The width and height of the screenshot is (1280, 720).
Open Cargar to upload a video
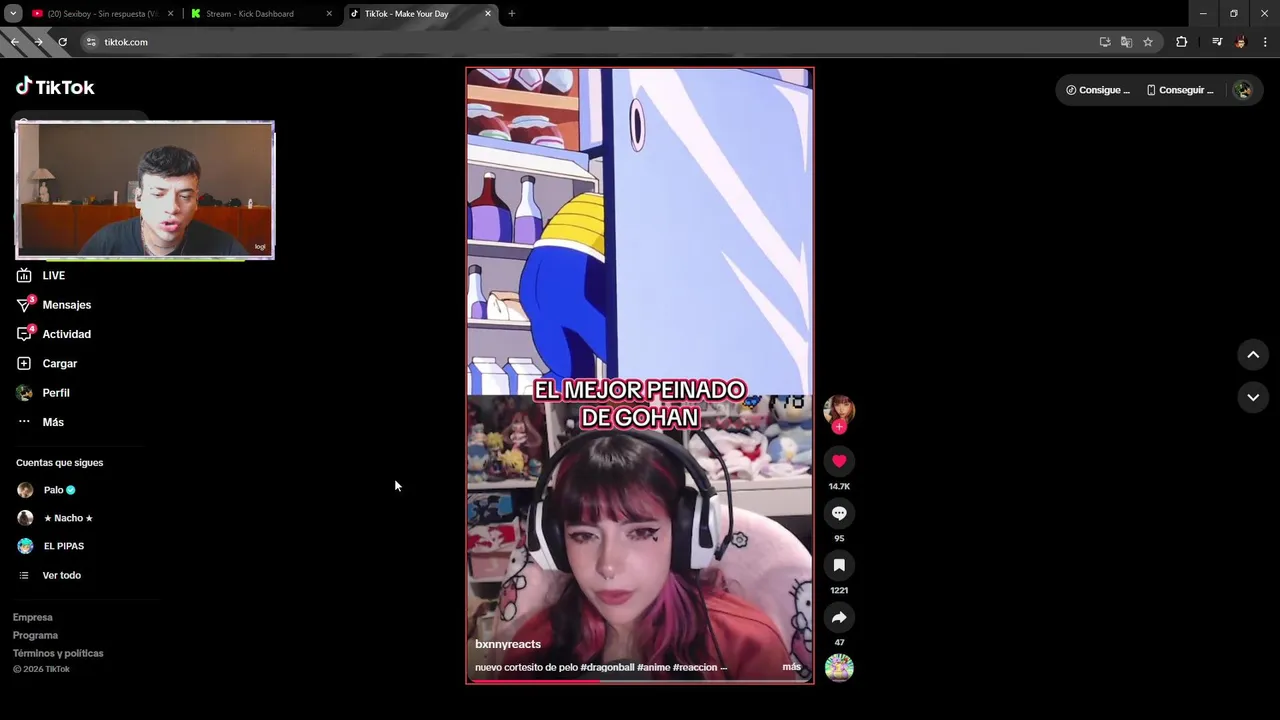pyautogui.click(x=47, y=363)
